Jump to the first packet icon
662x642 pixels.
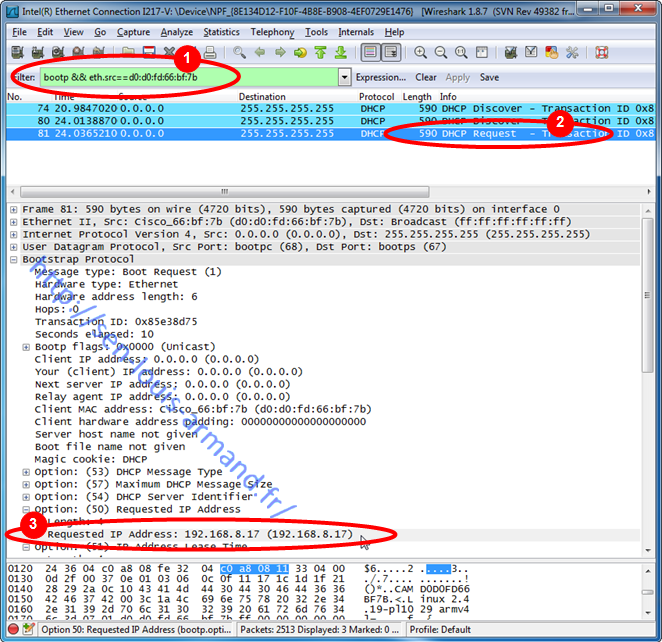(320, 52)
